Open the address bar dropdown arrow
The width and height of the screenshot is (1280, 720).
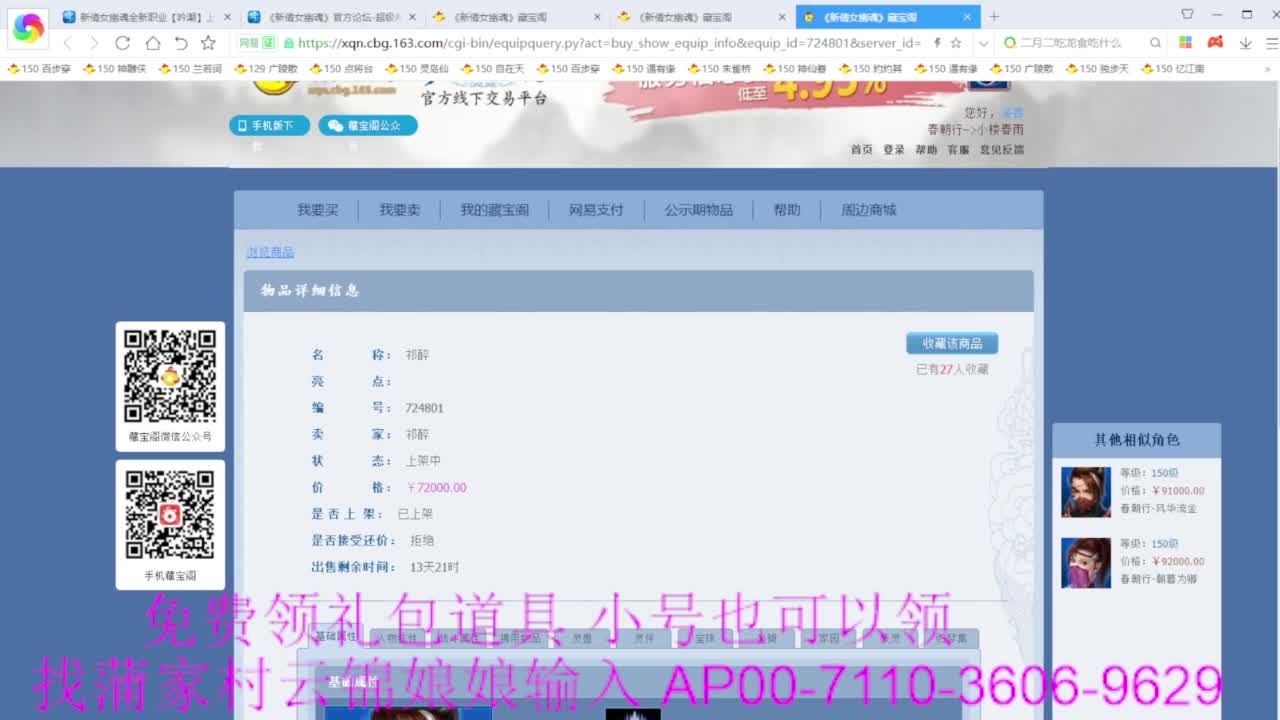(x=983, y=43)
